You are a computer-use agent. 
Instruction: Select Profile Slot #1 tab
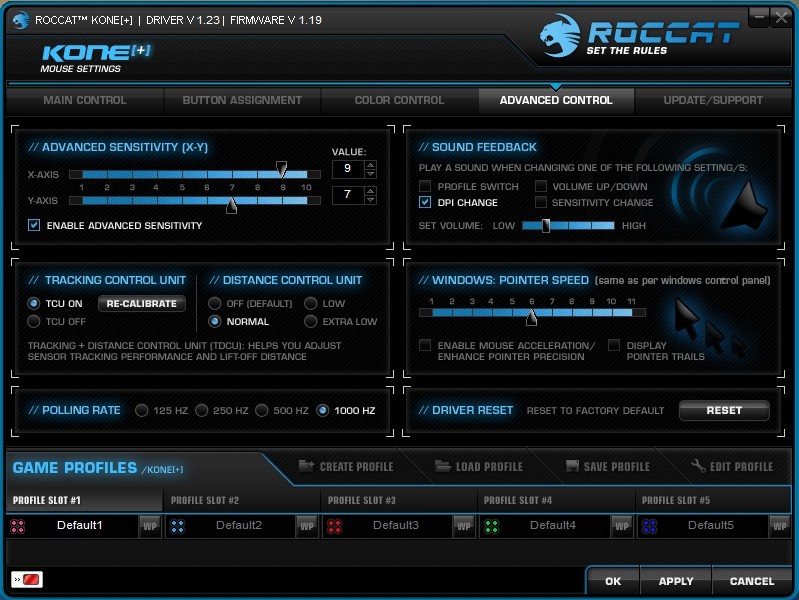coord(84,500)
